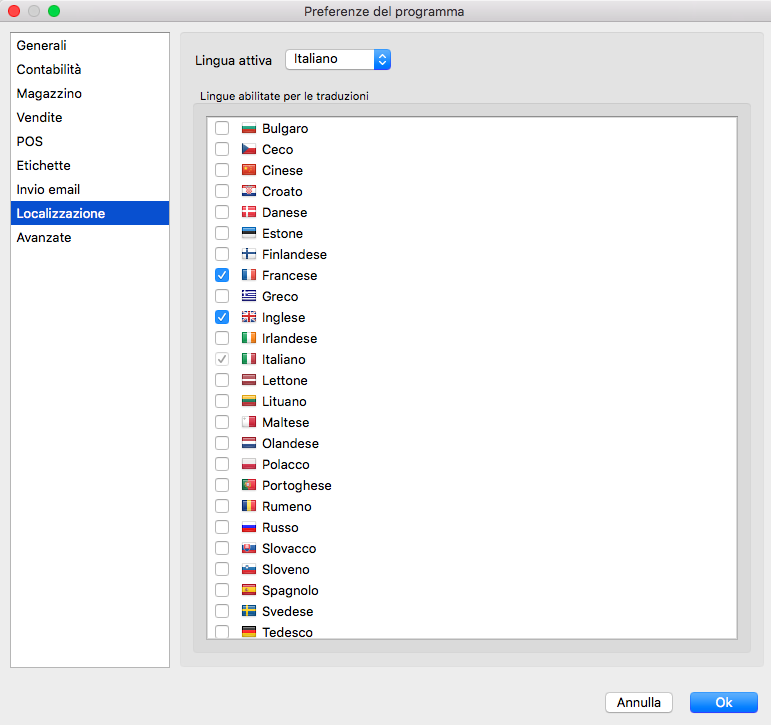Select Magazzino in the sidebar
The image size is (771, 725).
coord(49,94)
